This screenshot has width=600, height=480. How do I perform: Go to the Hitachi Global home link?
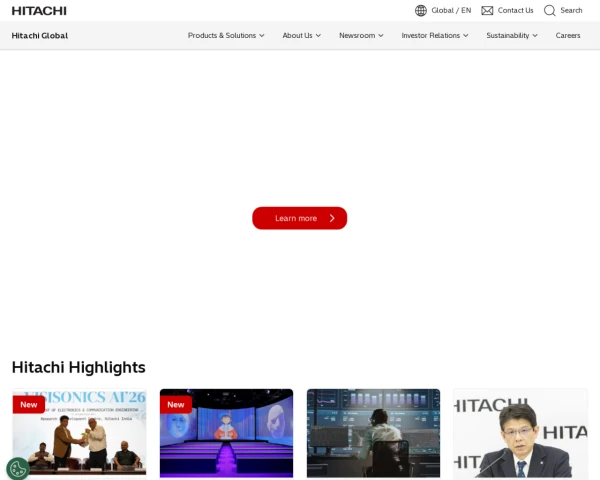[x=40, y=36]
